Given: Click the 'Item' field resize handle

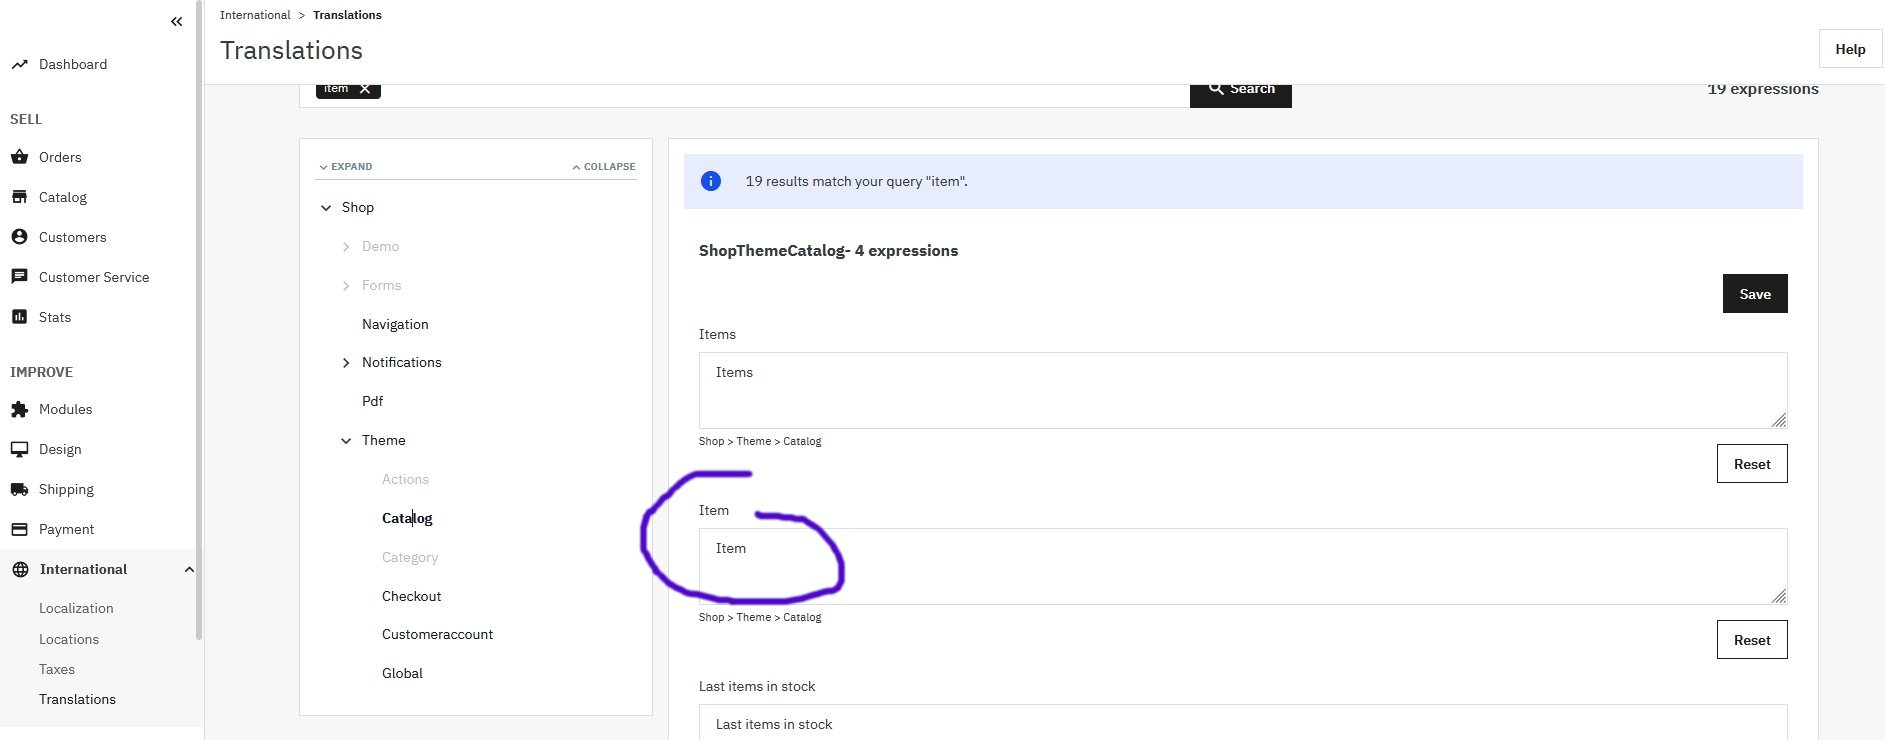Looking at the screenshot, I should [1778, 596].
